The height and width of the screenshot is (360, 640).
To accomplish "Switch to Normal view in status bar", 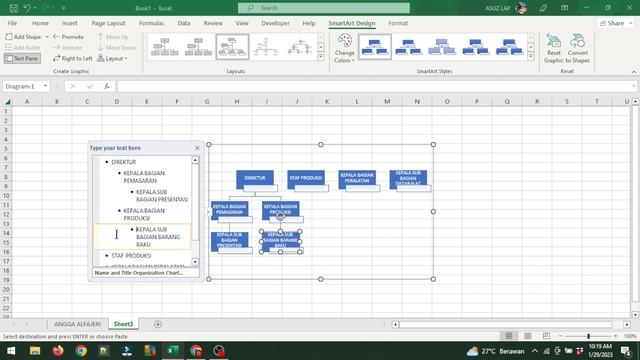I will 509,336.
